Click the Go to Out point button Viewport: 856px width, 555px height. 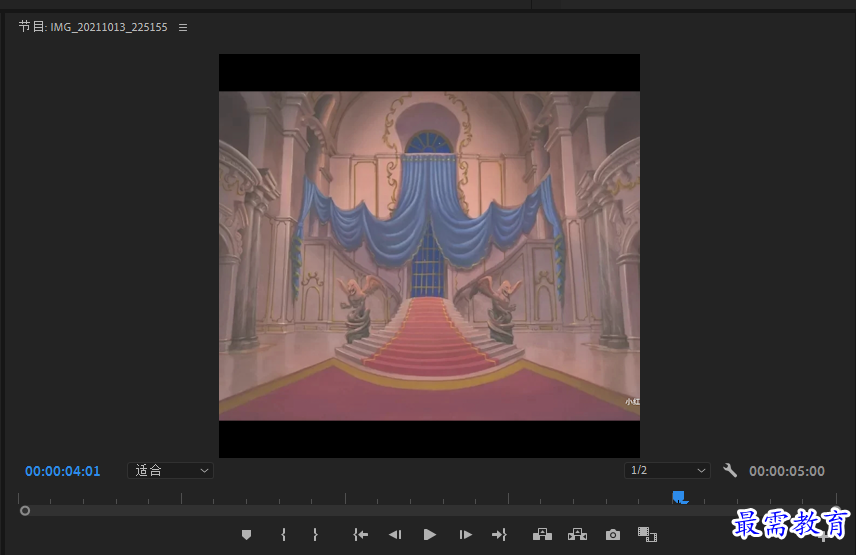click(500, 535)
